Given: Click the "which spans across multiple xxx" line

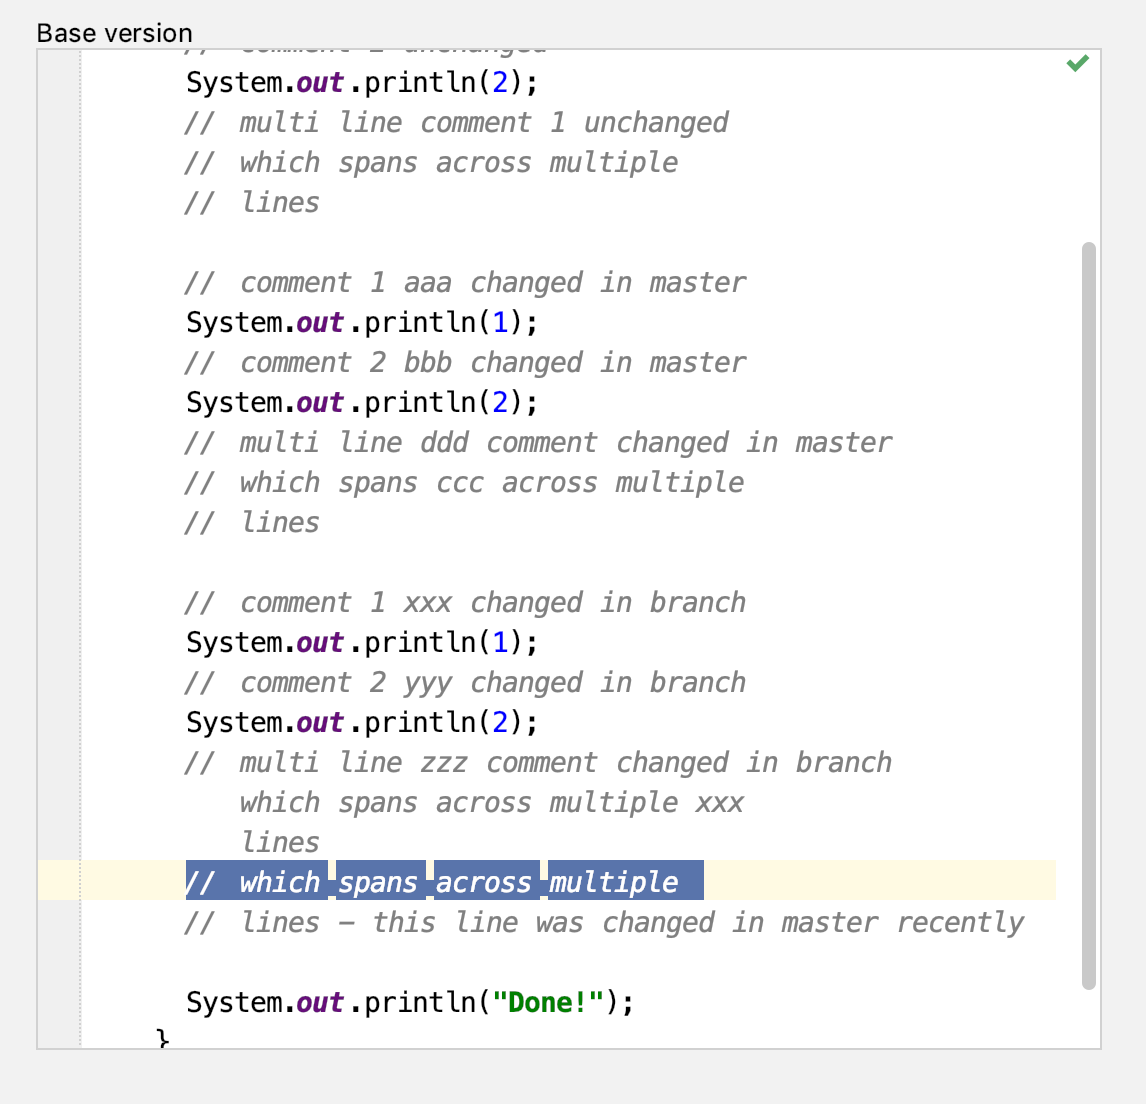Looking at the screenshot, I should (491, 803).
